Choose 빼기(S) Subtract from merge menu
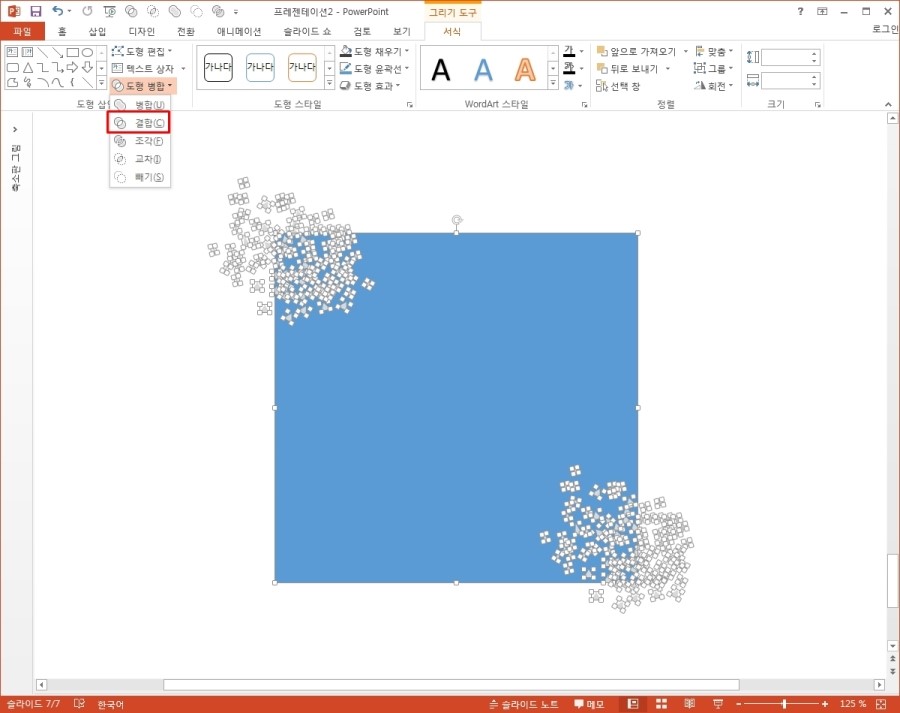 point(139,177)
